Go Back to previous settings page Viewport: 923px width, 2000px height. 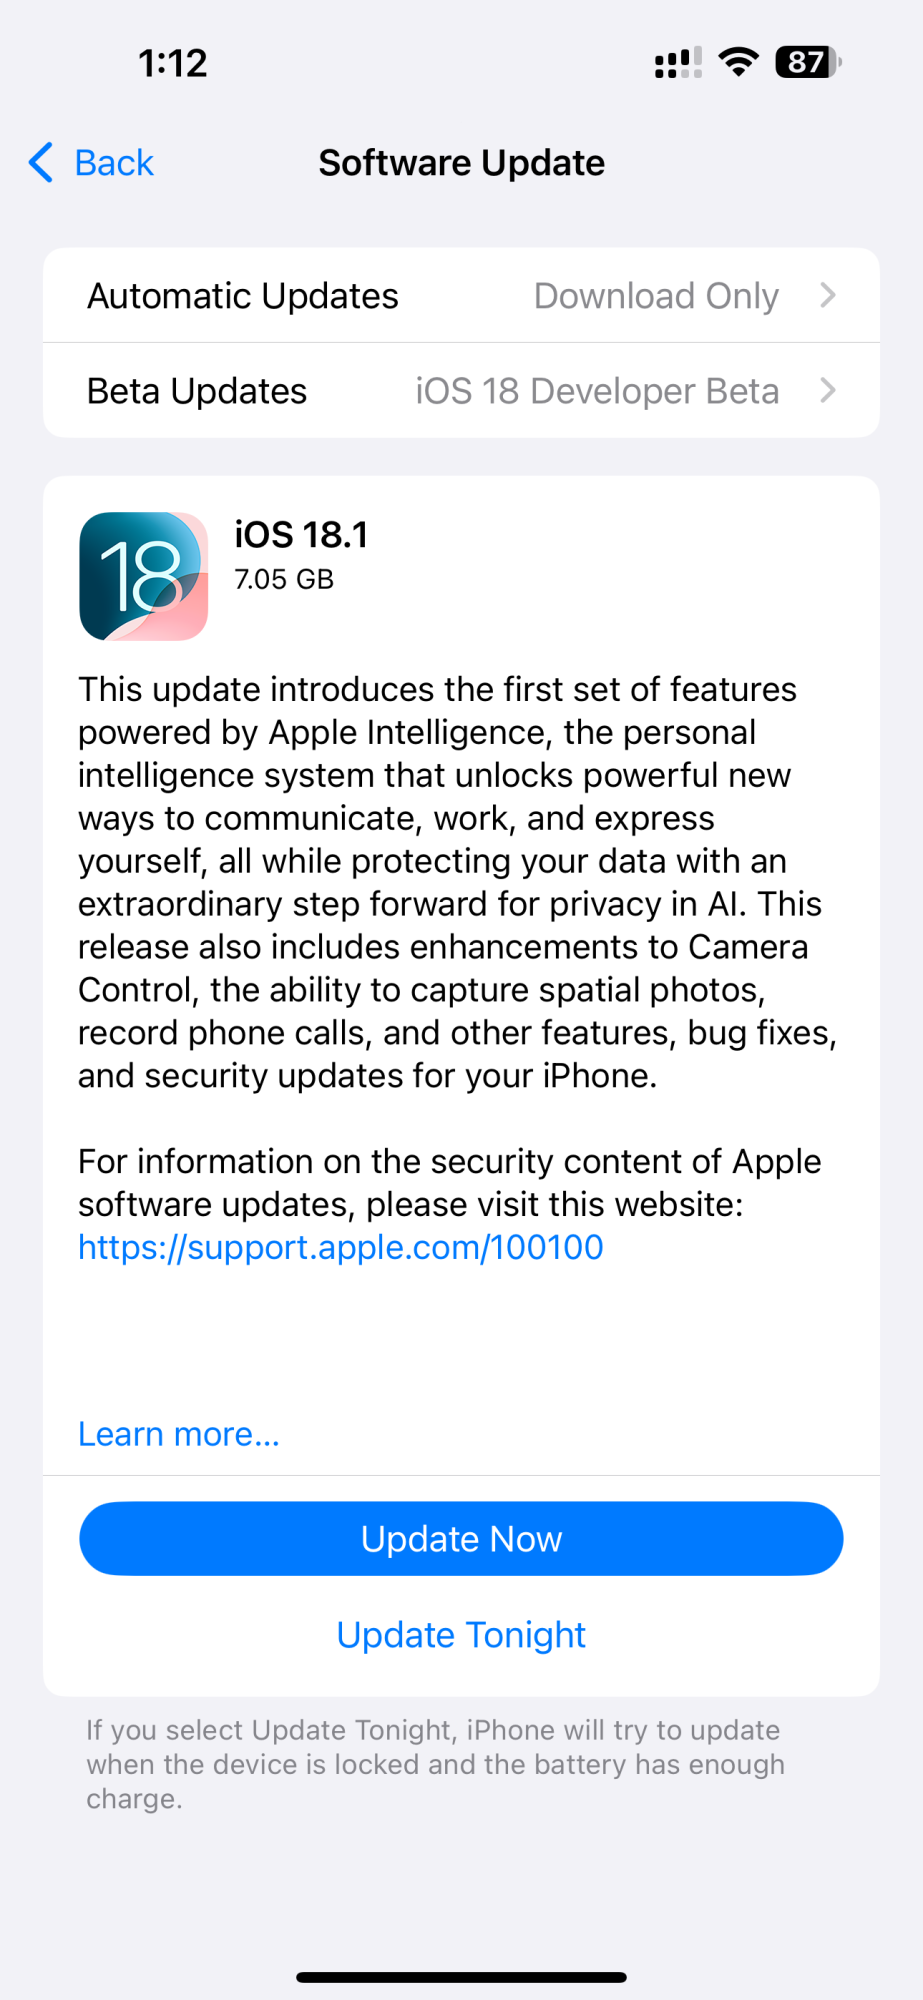click(x=91, y=162)
